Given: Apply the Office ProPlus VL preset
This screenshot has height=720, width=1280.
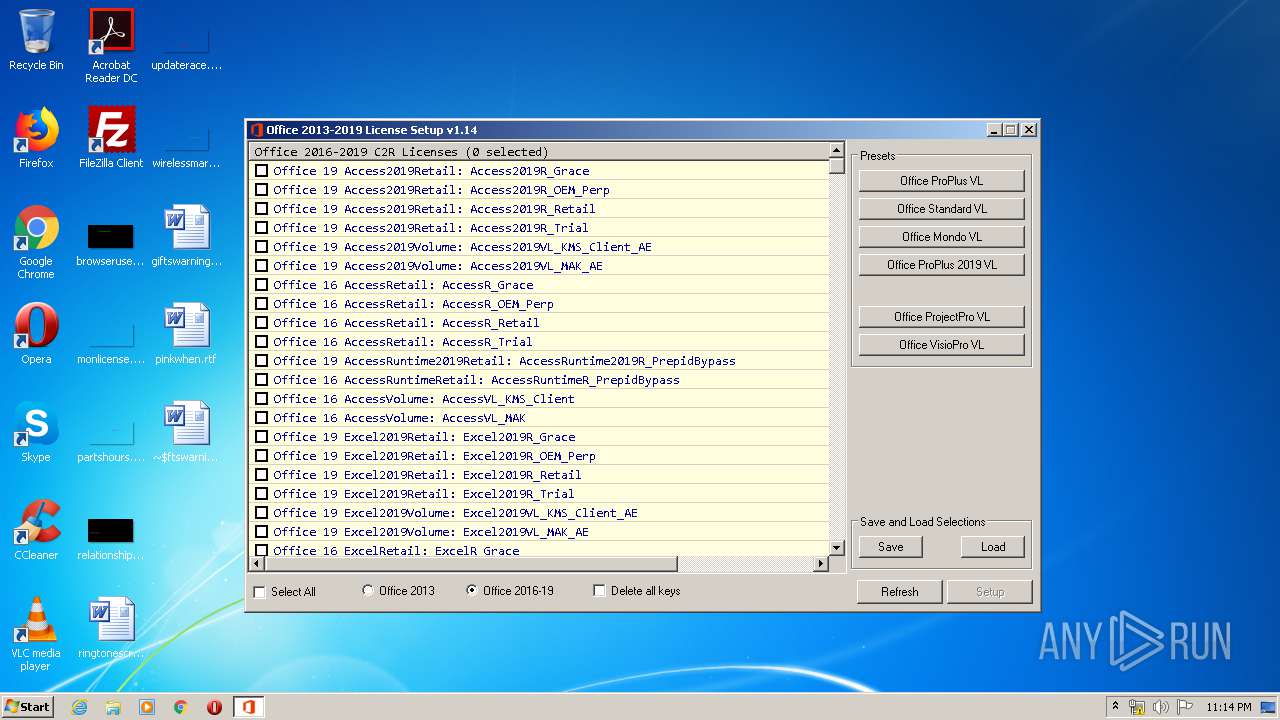Looking at the screenshot, I should click(941, 181).
